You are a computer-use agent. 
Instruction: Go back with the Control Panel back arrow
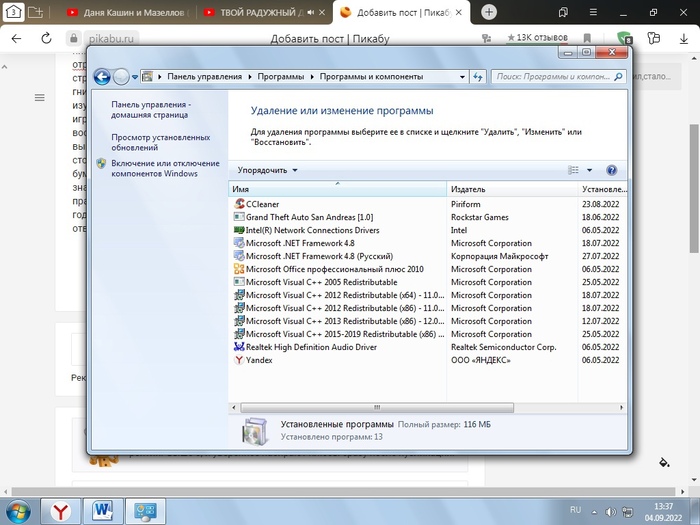(102, 77)
